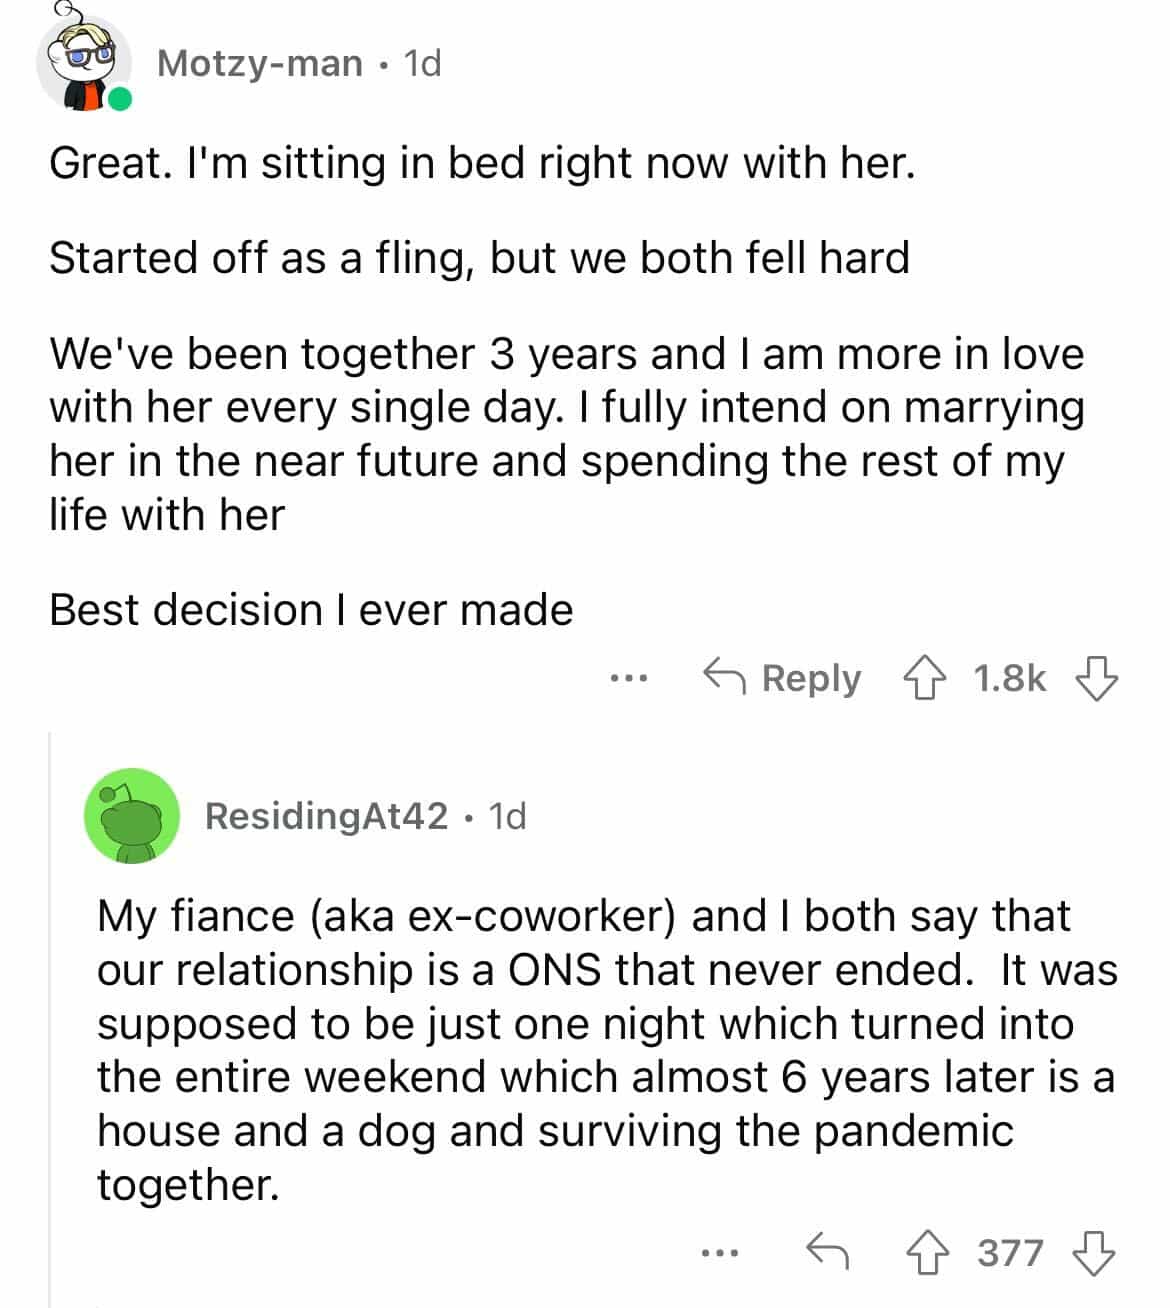Downvote Motzy-man's comment

tap(1096, 679)
